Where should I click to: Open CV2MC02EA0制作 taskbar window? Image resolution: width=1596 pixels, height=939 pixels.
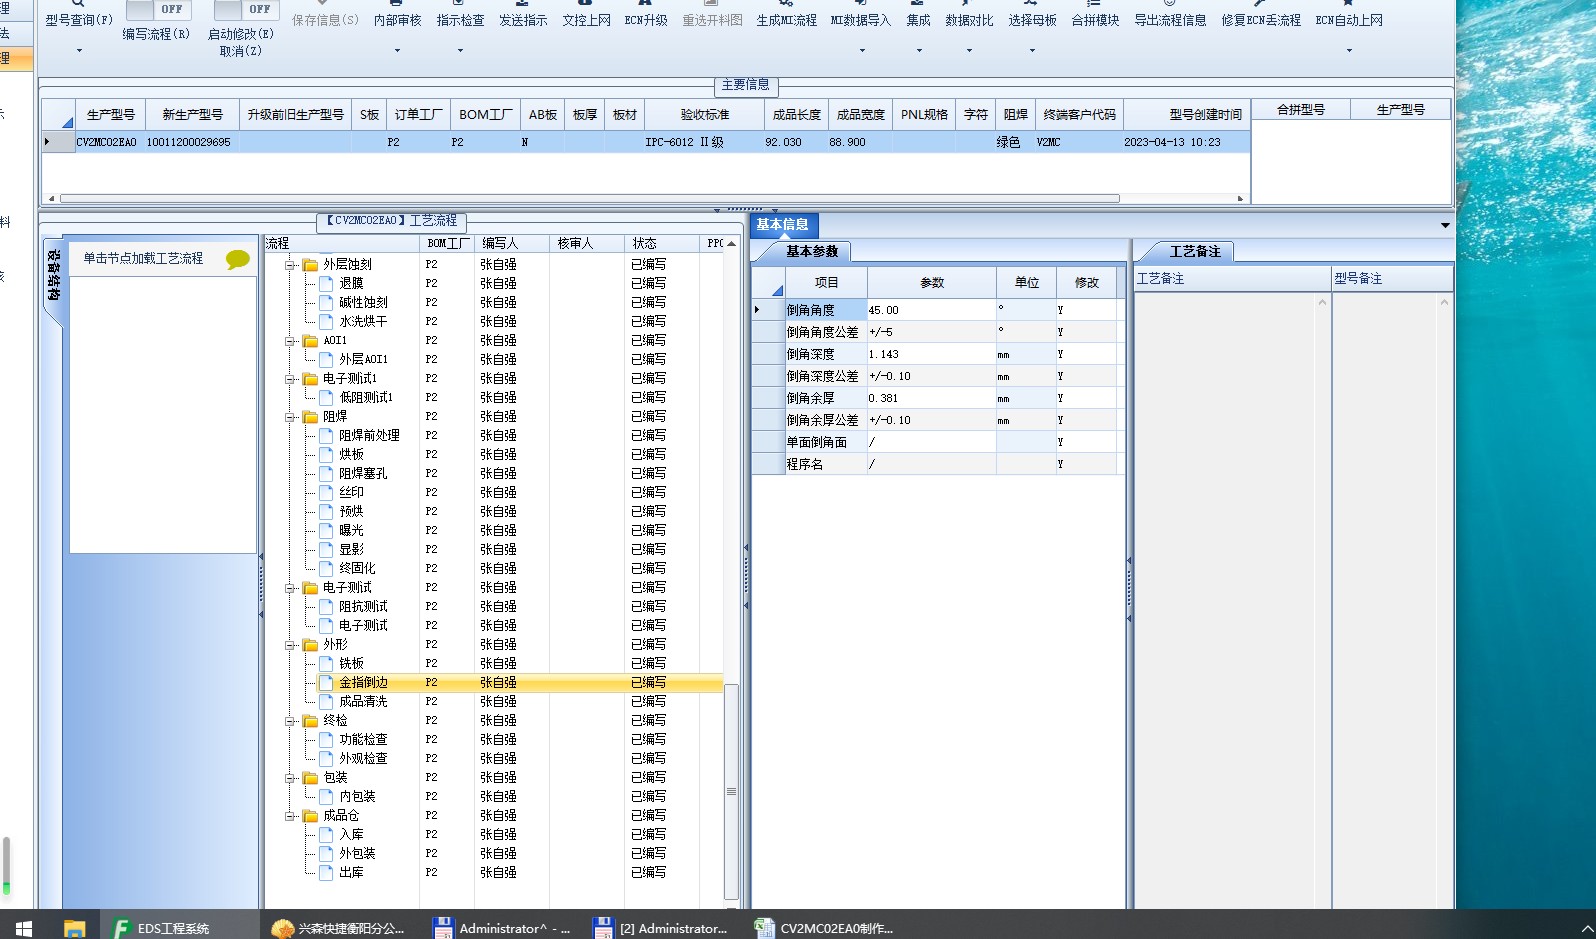[x=824, y=927]
